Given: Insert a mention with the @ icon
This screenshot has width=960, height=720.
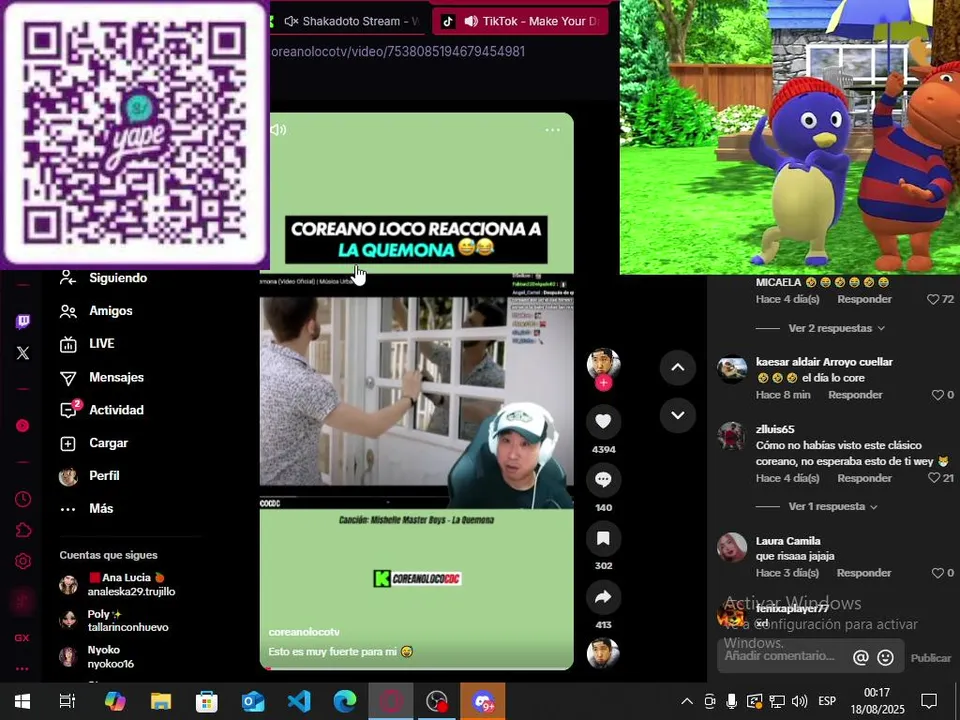Looking at the screenshot, I should pos(860,658).
